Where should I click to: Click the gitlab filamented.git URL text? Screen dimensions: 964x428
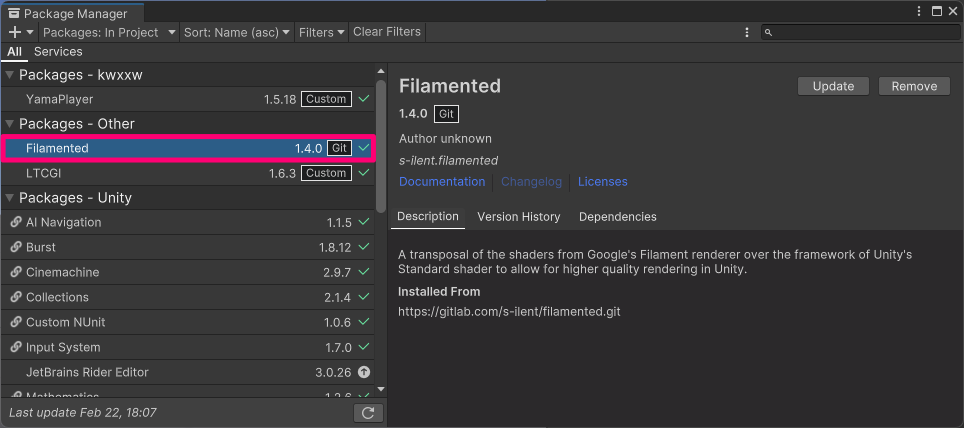pos(509,312)
